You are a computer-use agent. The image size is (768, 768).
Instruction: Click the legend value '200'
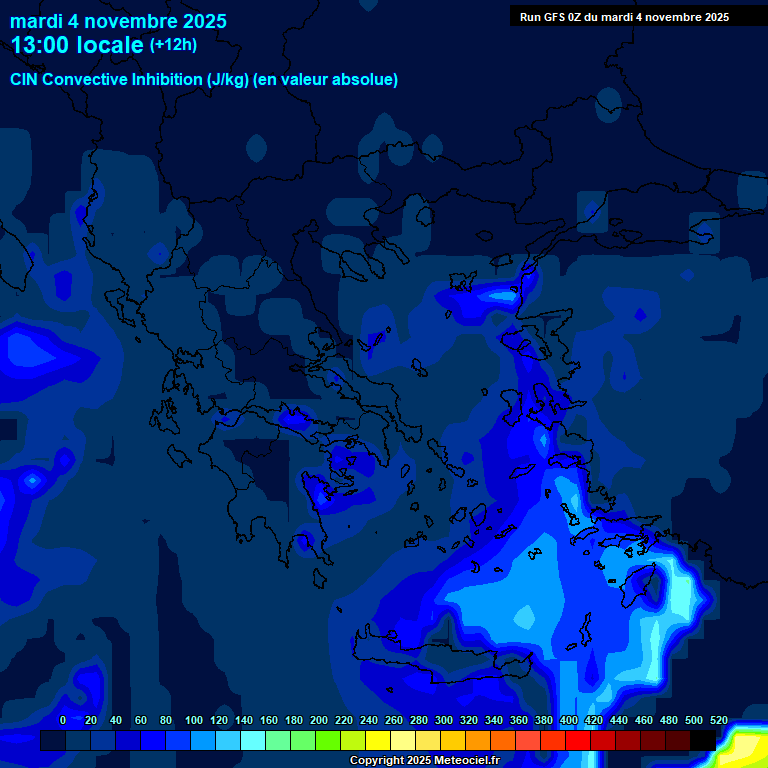(319, 720)
